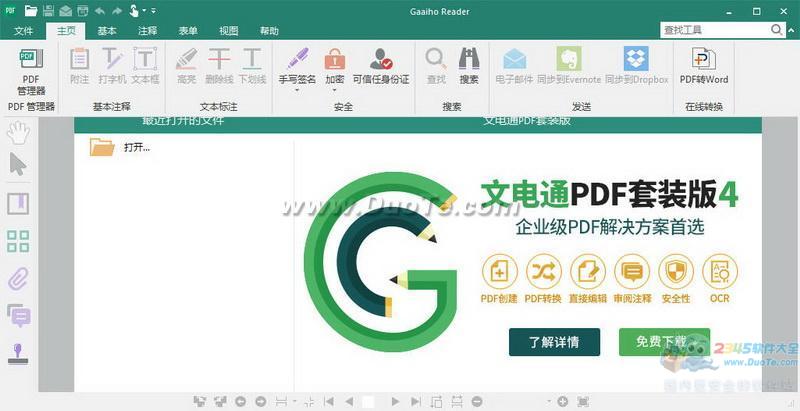This screenshot has height=411, width=800.
Task: Click the PDF转换 feature circle
Action: click(x=543, y=272)
